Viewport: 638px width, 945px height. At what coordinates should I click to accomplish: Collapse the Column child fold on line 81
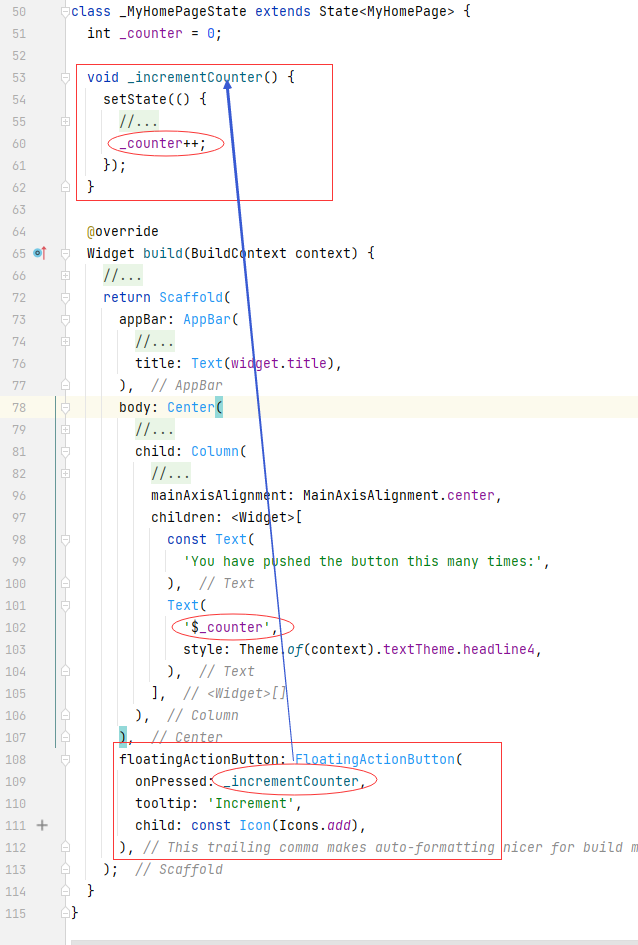pos(65,451)
